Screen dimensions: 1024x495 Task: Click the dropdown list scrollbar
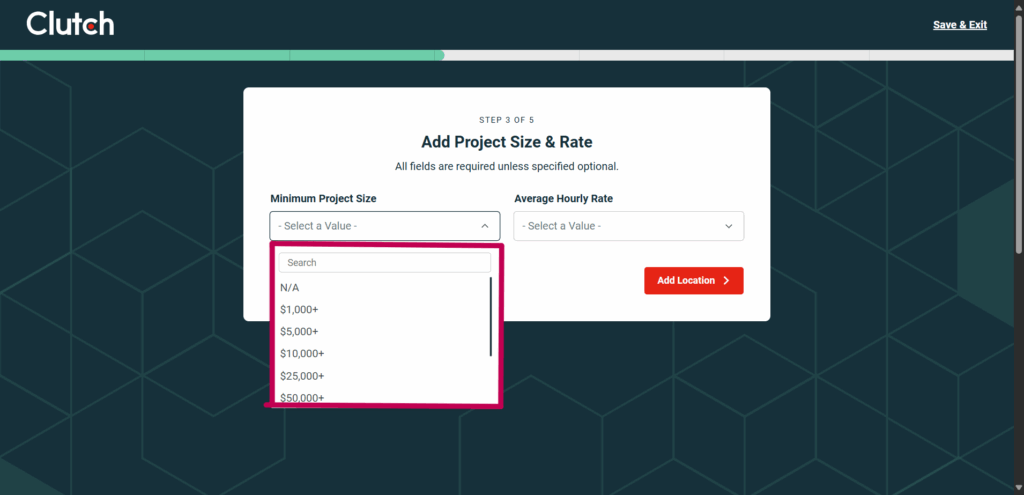coord(490,317)
